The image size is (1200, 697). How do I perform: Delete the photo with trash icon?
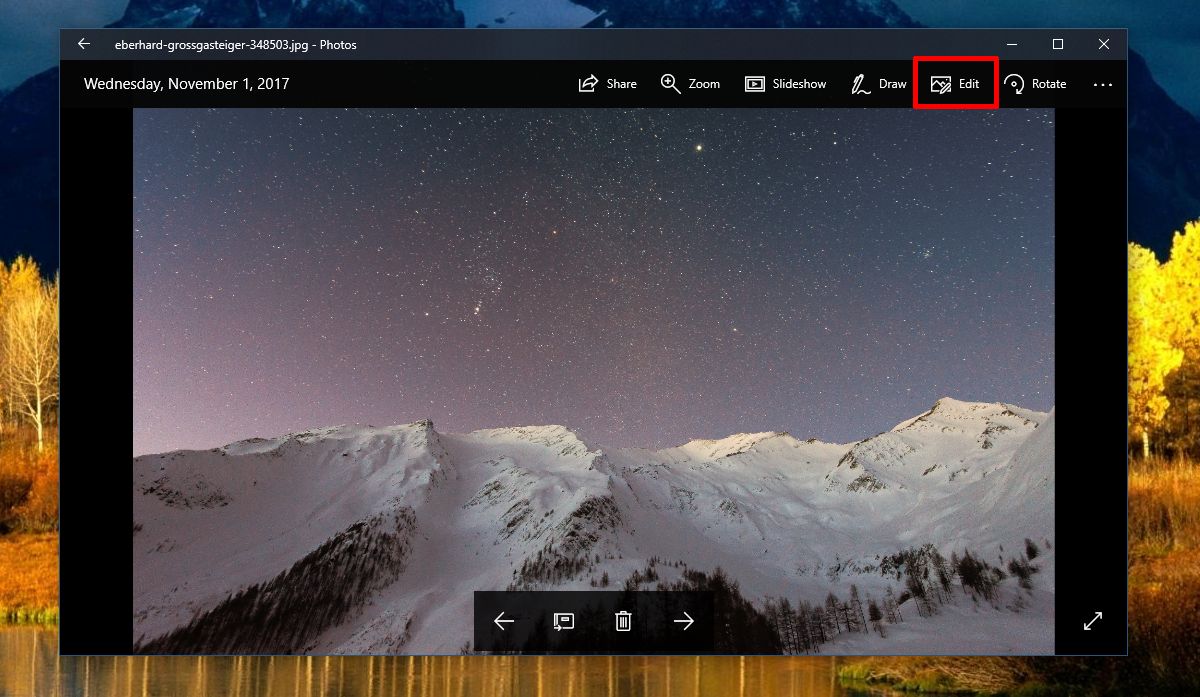point(623,622)
